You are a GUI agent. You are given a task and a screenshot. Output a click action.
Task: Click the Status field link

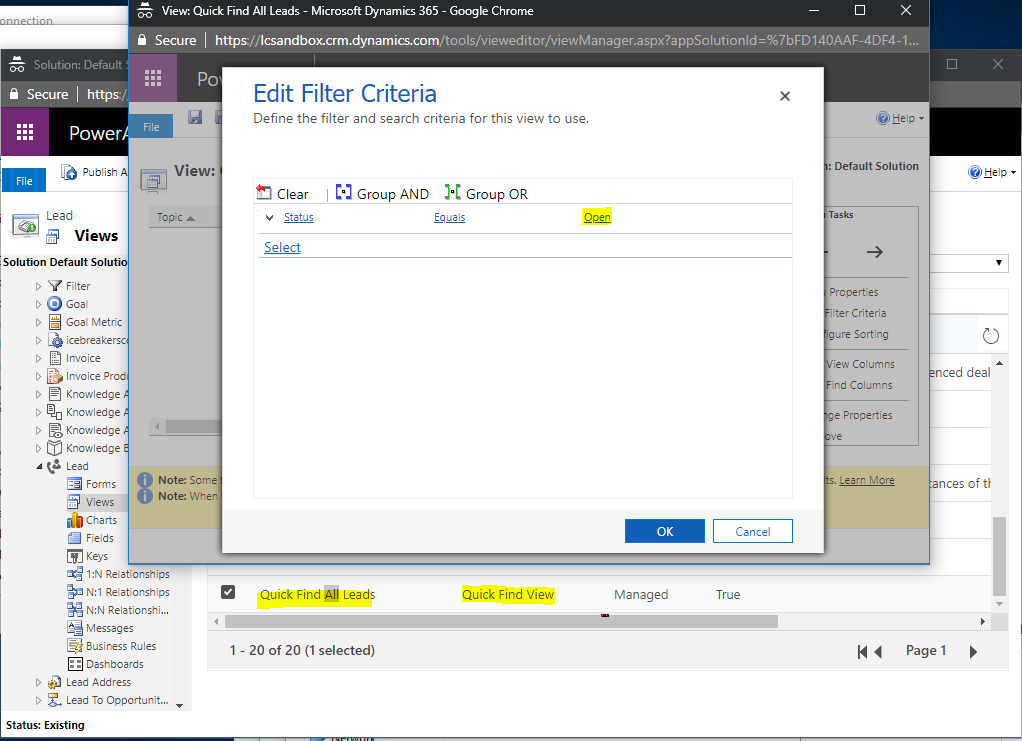click(x=299, y=217)
